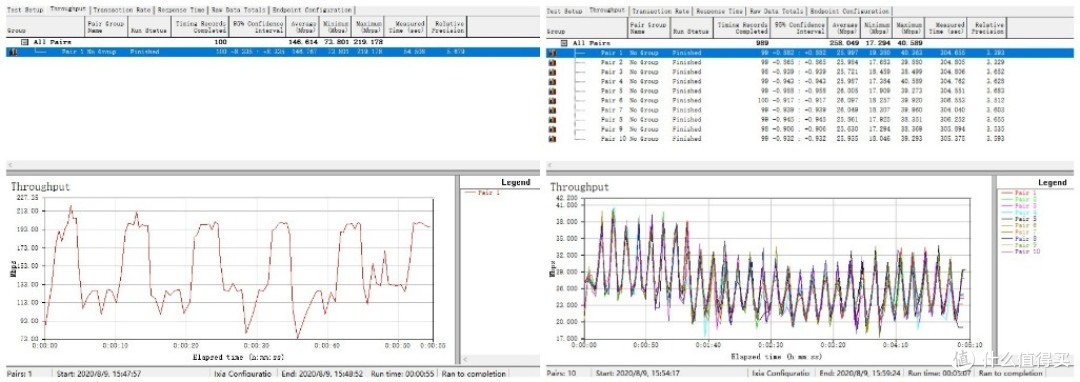The height and width of the screenshot is (382, 1080).
Task: Click the Pair 9 row icon
Action: [x=552, y=129]
